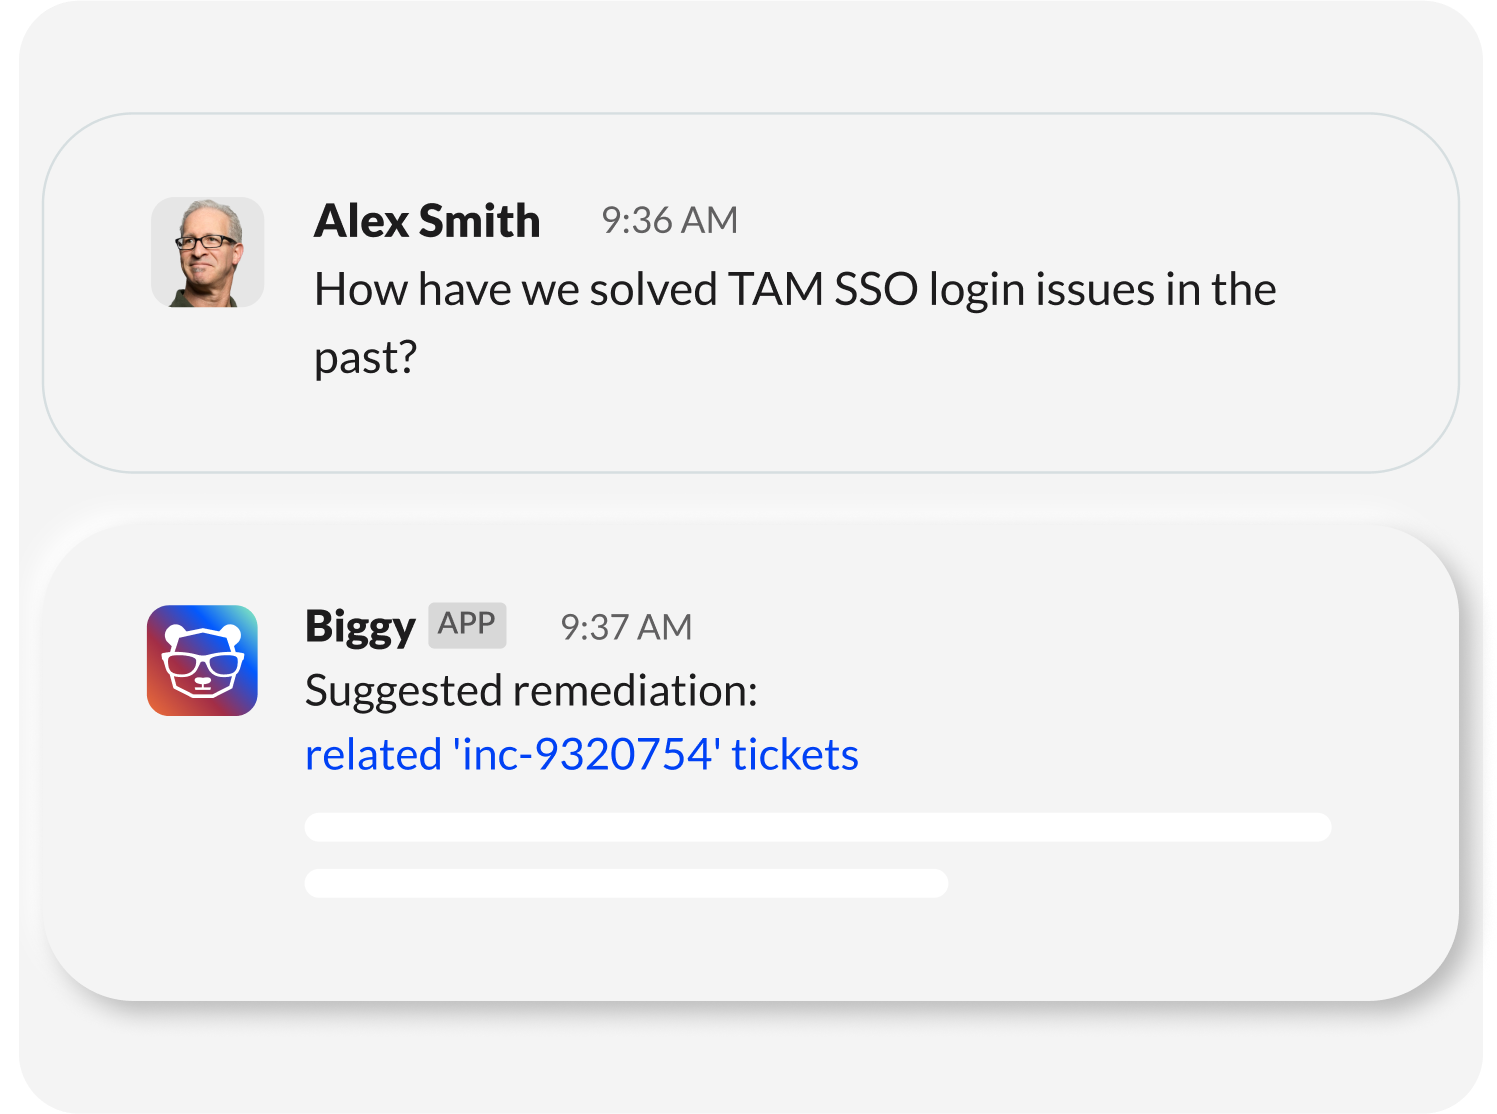Click the Alex Smith message card
Image resolution: width=1497 pixels, height=1114 pixels.
(x=751, y=292)
